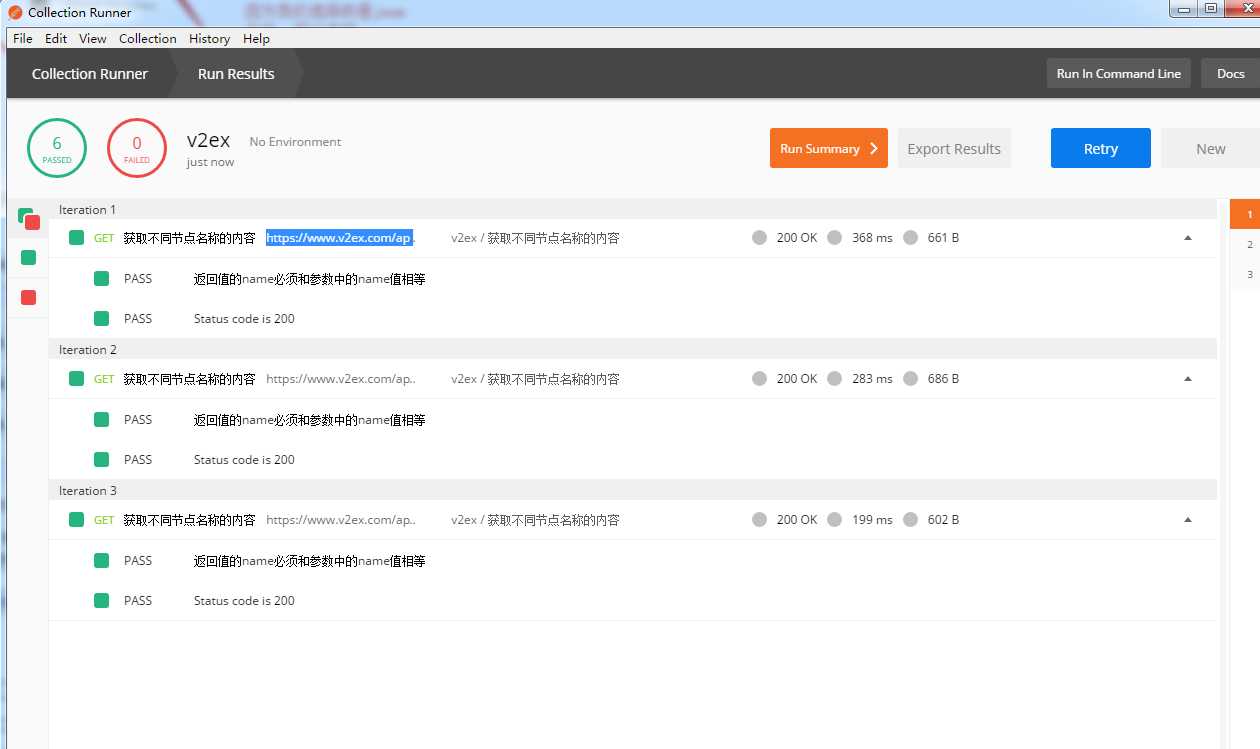Click the name-equality test text in Iteration 3
Viewport: 1260px width, 749px height.
point(310,561)
